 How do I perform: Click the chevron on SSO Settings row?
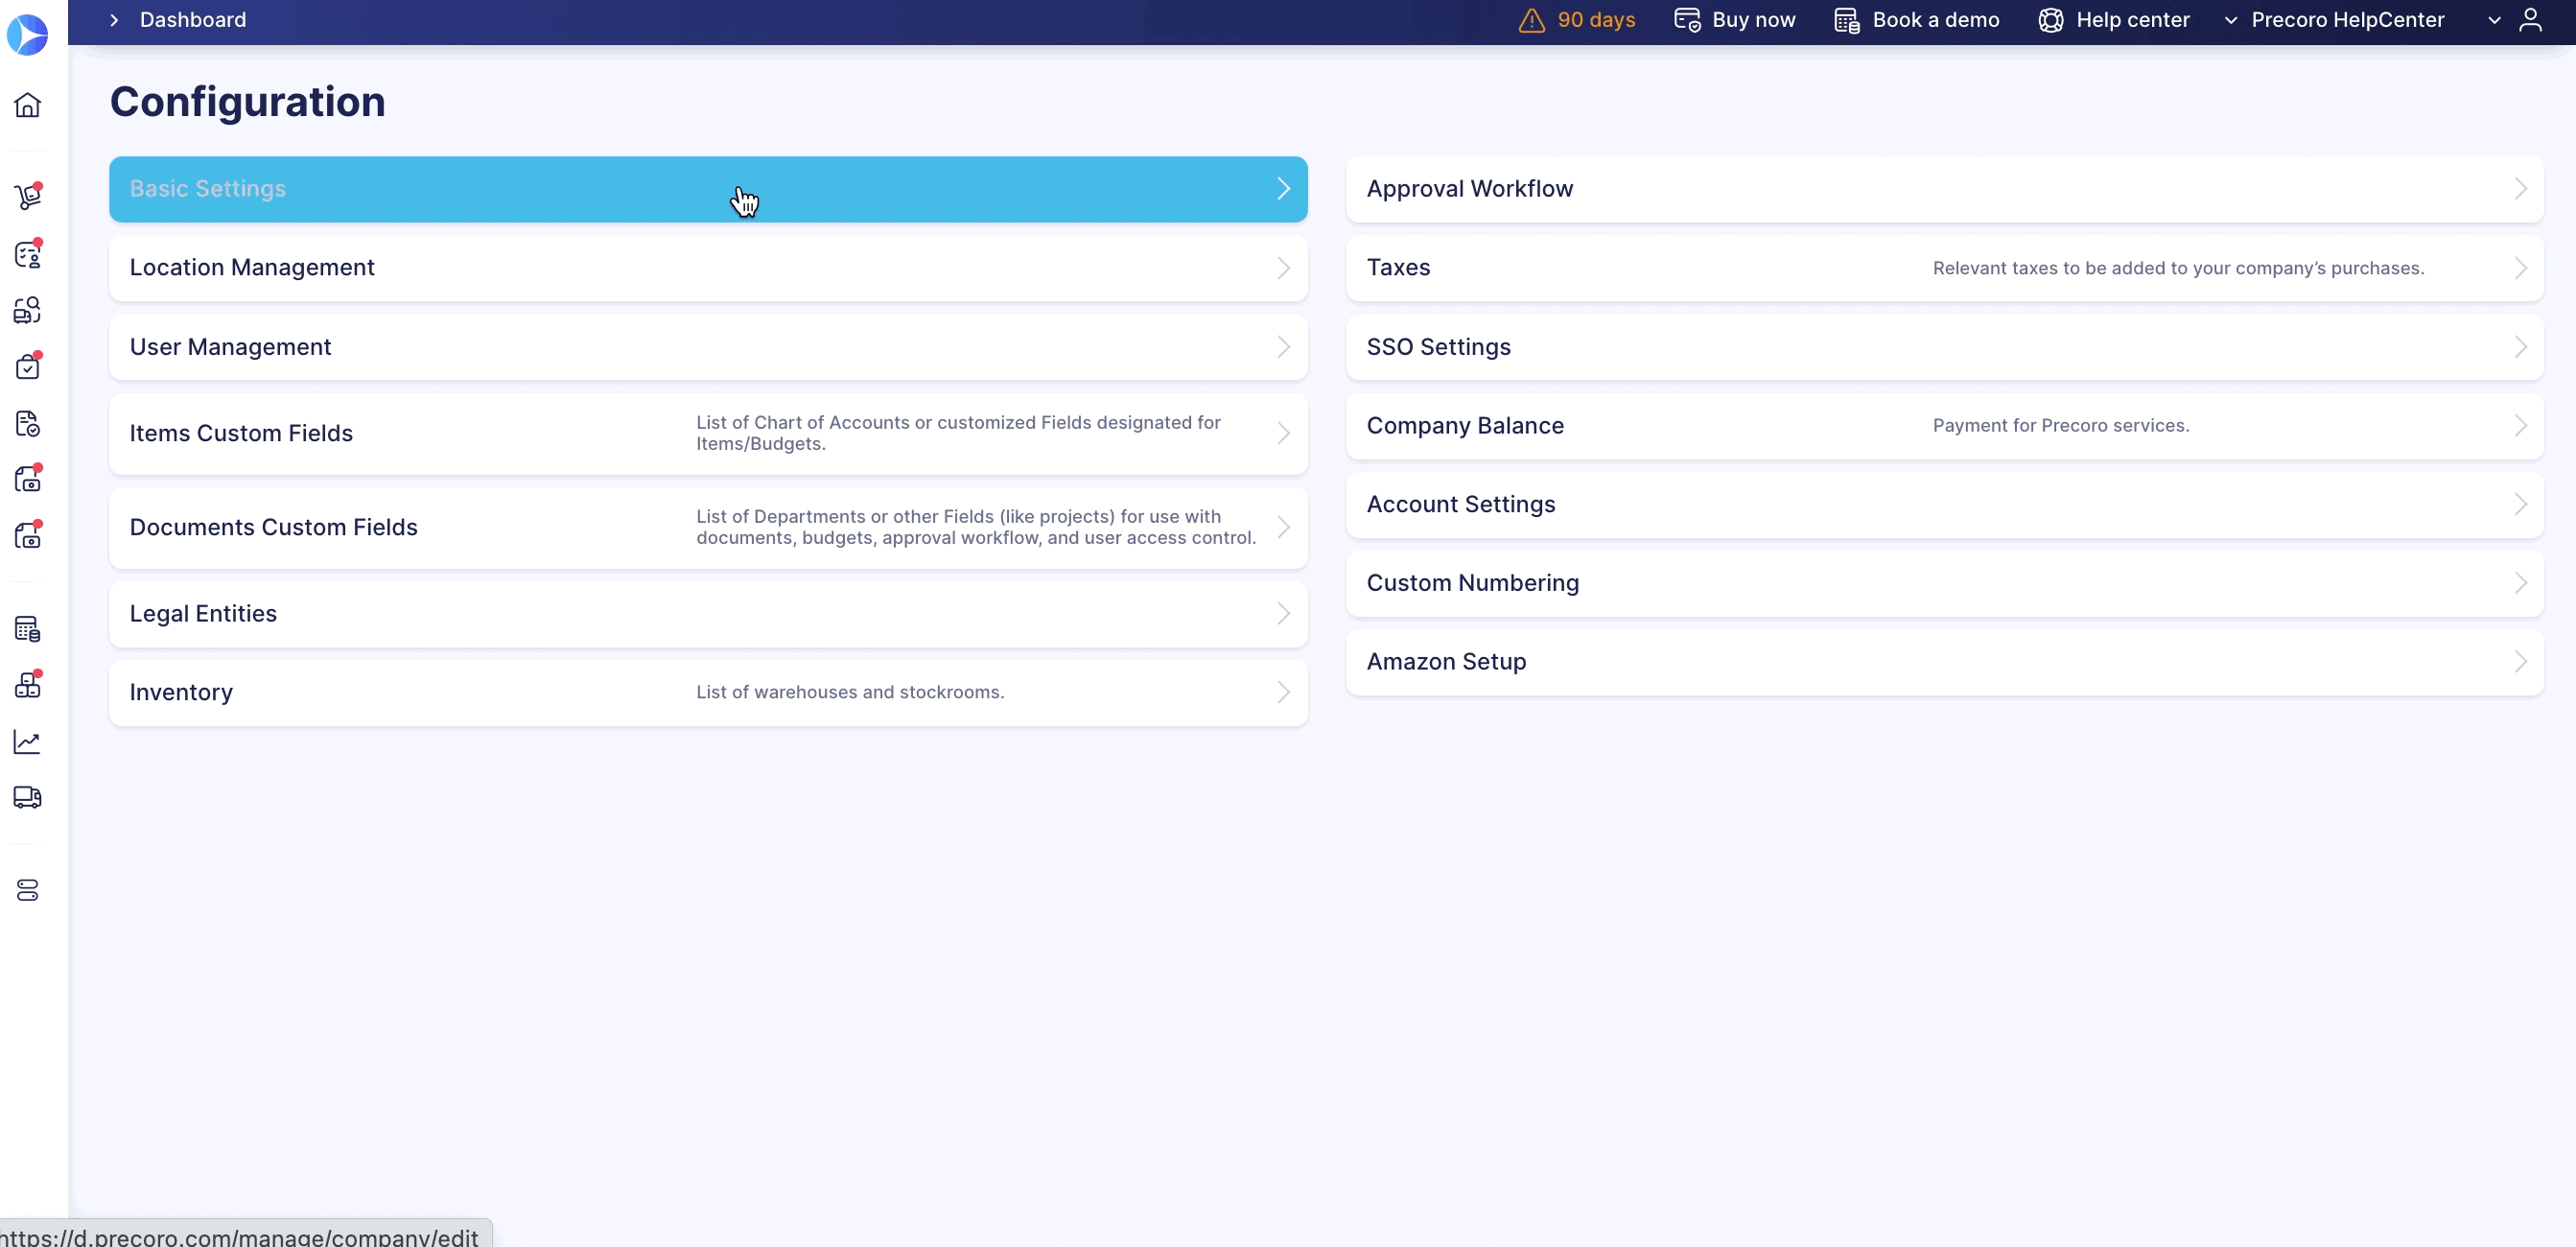coord(2520,347)
